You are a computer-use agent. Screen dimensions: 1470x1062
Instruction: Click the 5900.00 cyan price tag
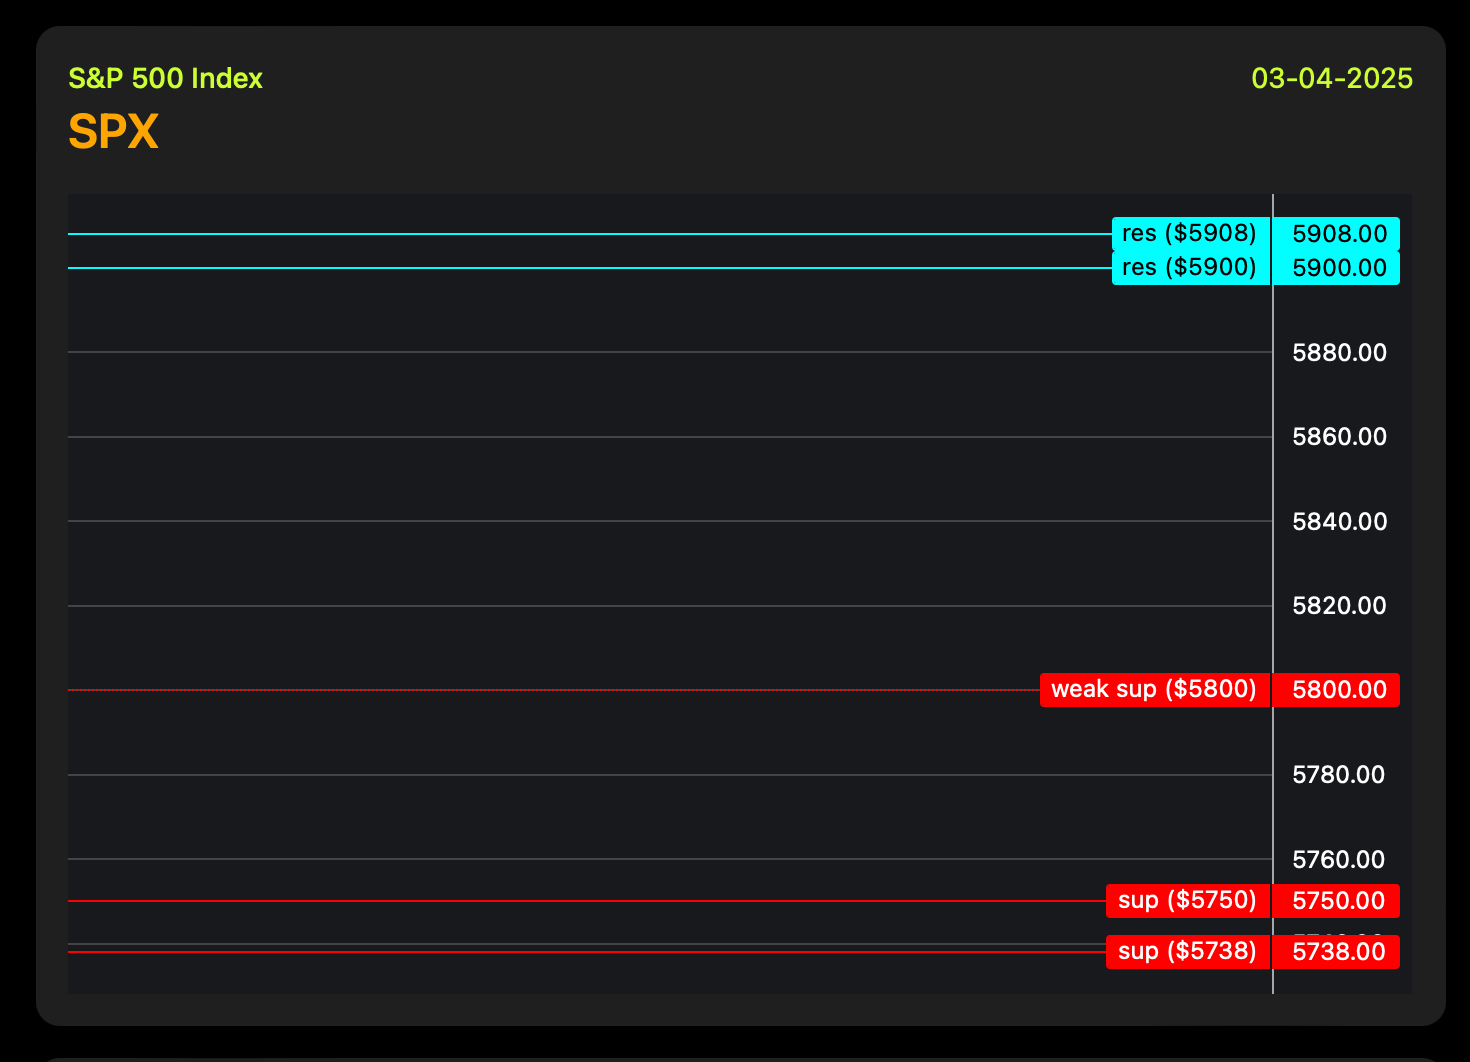[1337, 268]
